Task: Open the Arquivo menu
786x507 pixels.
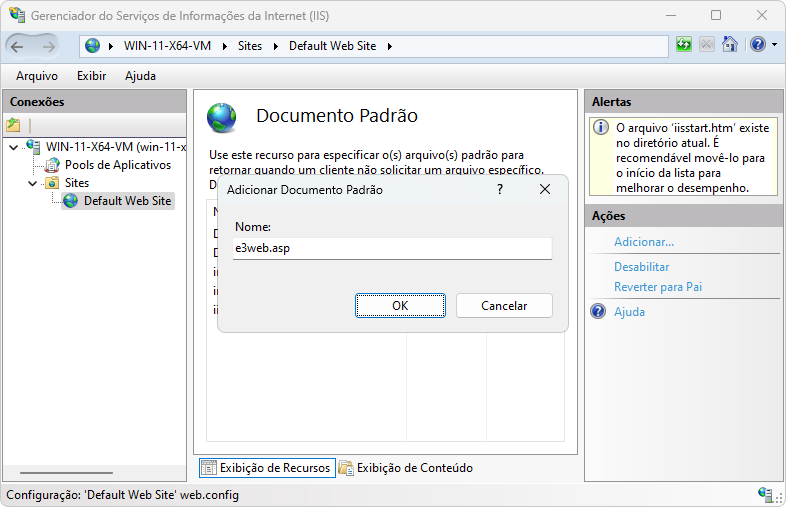Action: point(37,76)
